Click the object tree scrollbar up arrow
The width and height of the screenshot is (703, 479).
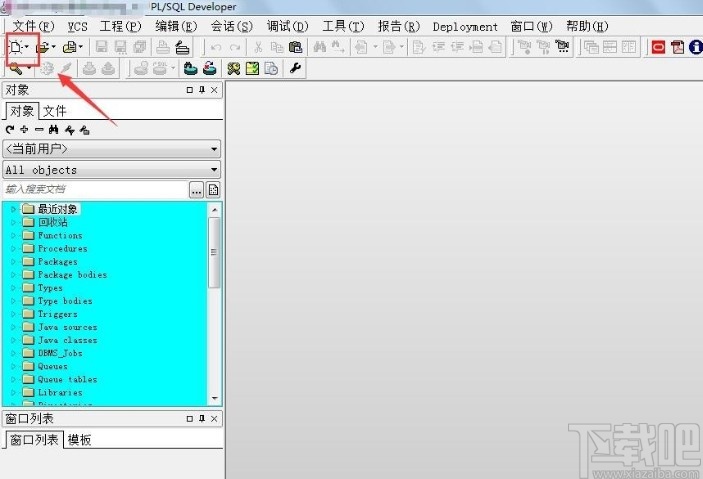click(214, 209)
